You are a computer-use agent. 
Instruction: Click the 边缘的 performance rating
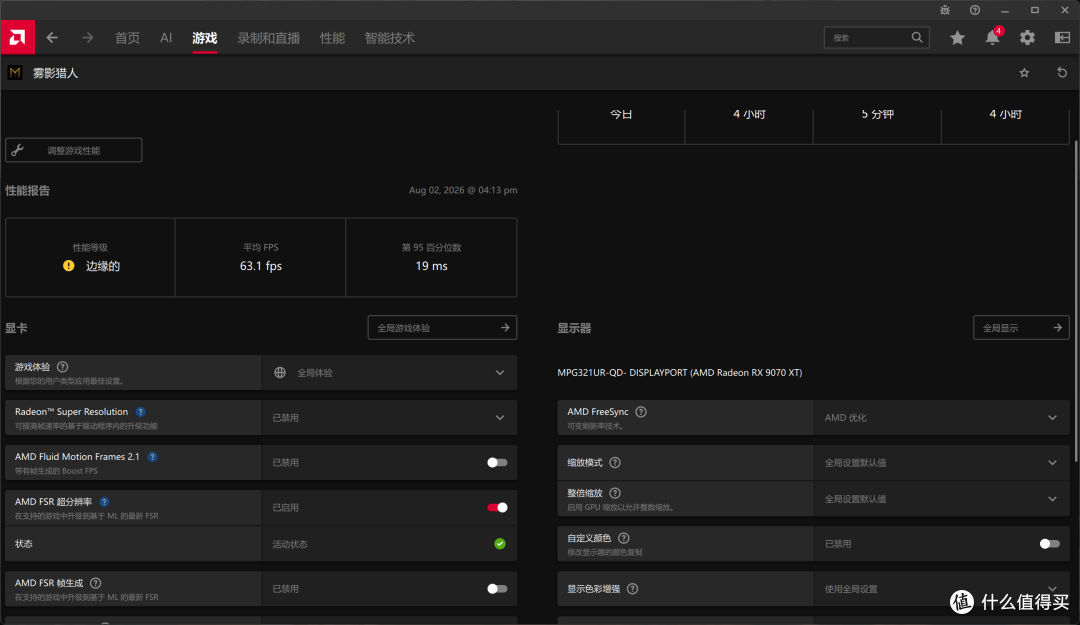coord(103,265)
